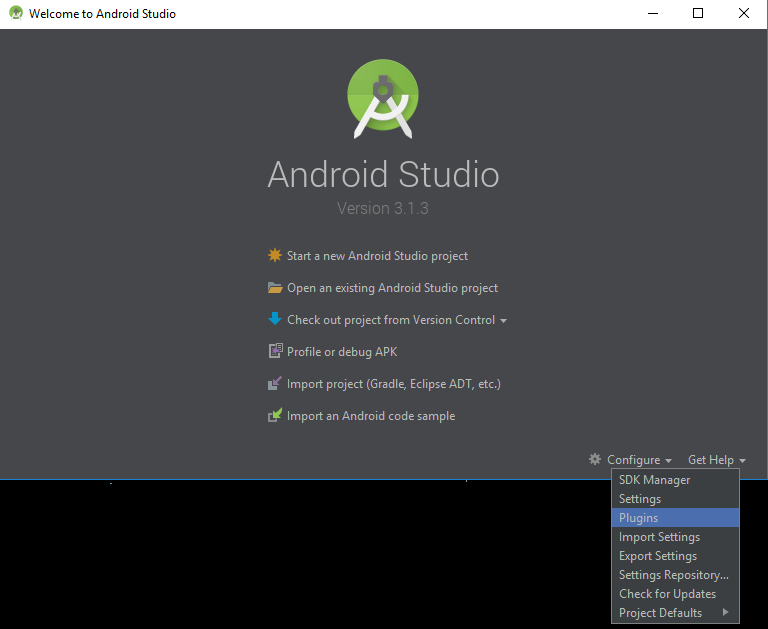The height and width of the screenshot is (629, 768).
Task: Start a new Android Studio project
Action: pos(377,256)
